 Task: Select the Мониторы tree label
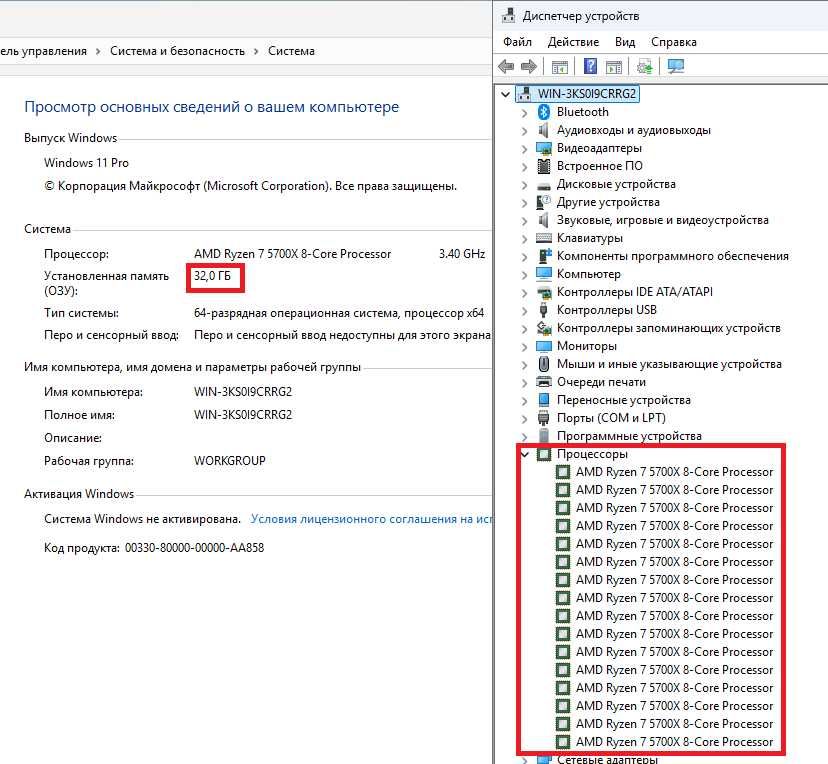pos(587,346)
